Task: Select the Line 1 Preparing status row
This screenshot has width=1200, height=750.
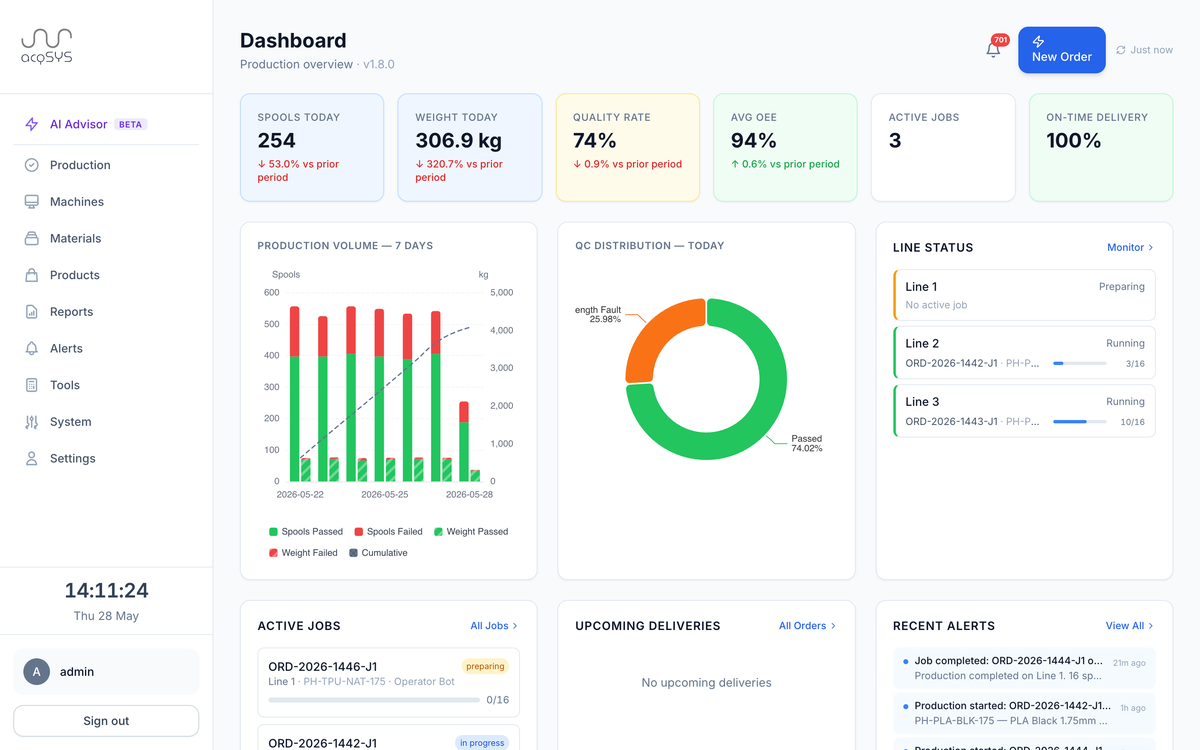Action: point(1024,295)
